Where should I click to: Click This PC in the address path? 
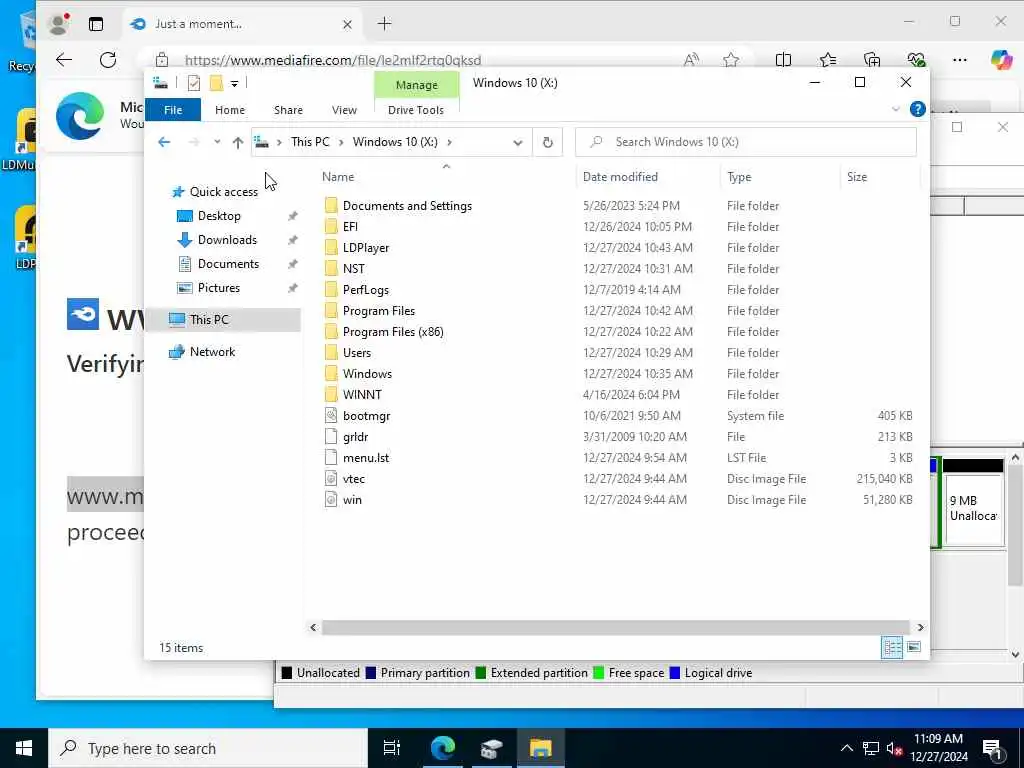coord(310,142)
